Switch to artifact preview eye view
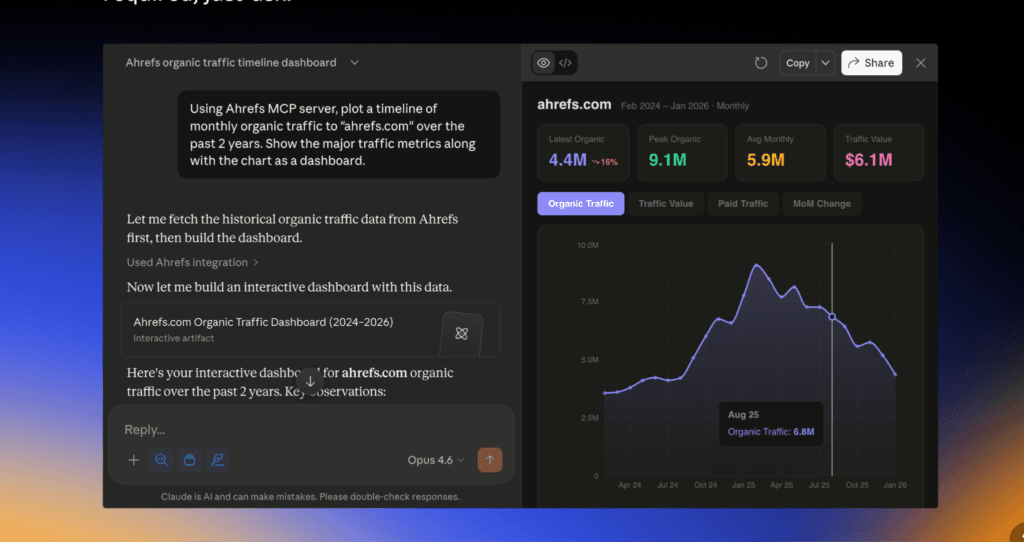Screen dimensions: 1024x542 (543, 63)
